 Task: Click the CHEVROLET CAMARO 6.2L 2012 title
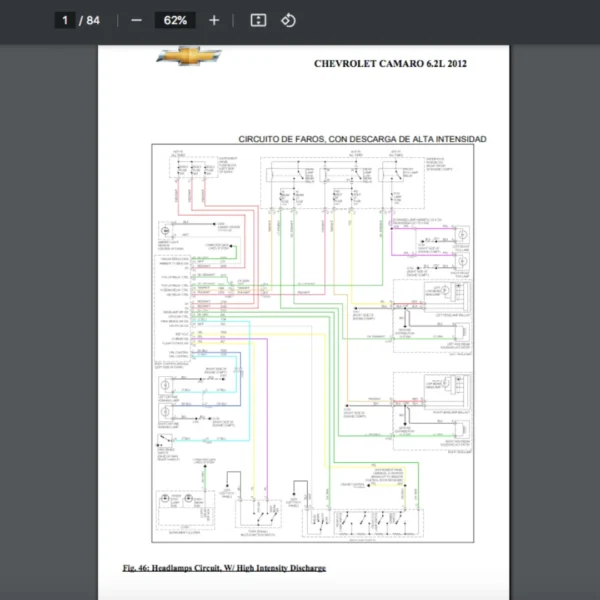point(390,63)
